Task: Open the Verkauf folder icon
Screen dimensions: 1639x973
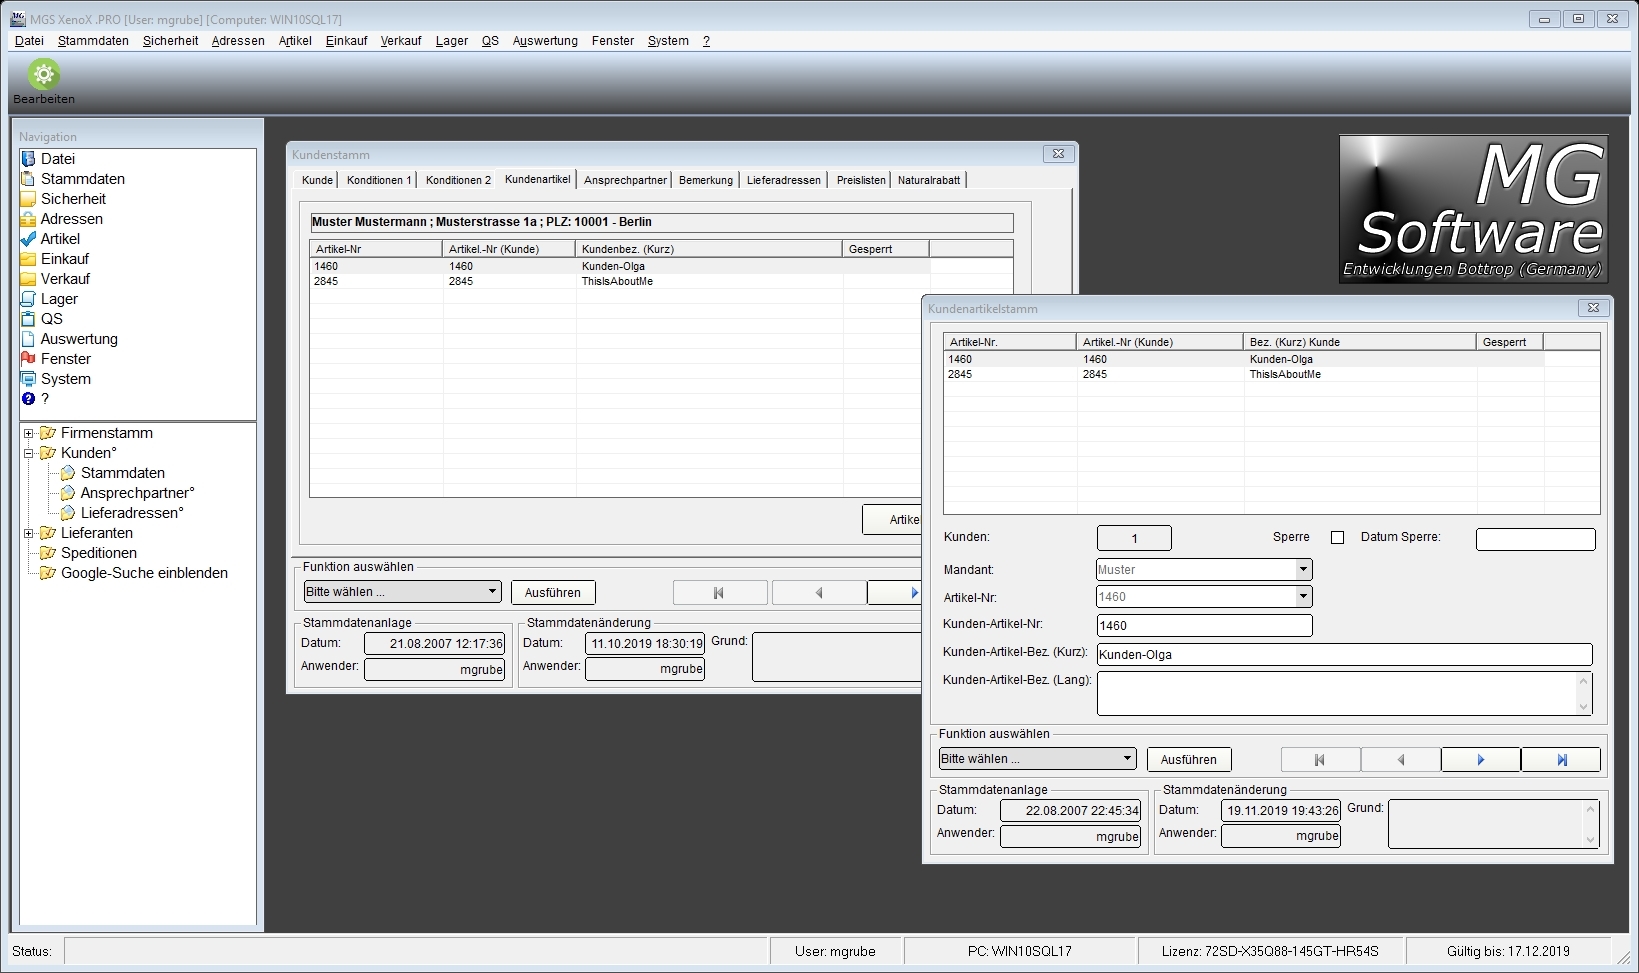Action: tap(28, 279)
